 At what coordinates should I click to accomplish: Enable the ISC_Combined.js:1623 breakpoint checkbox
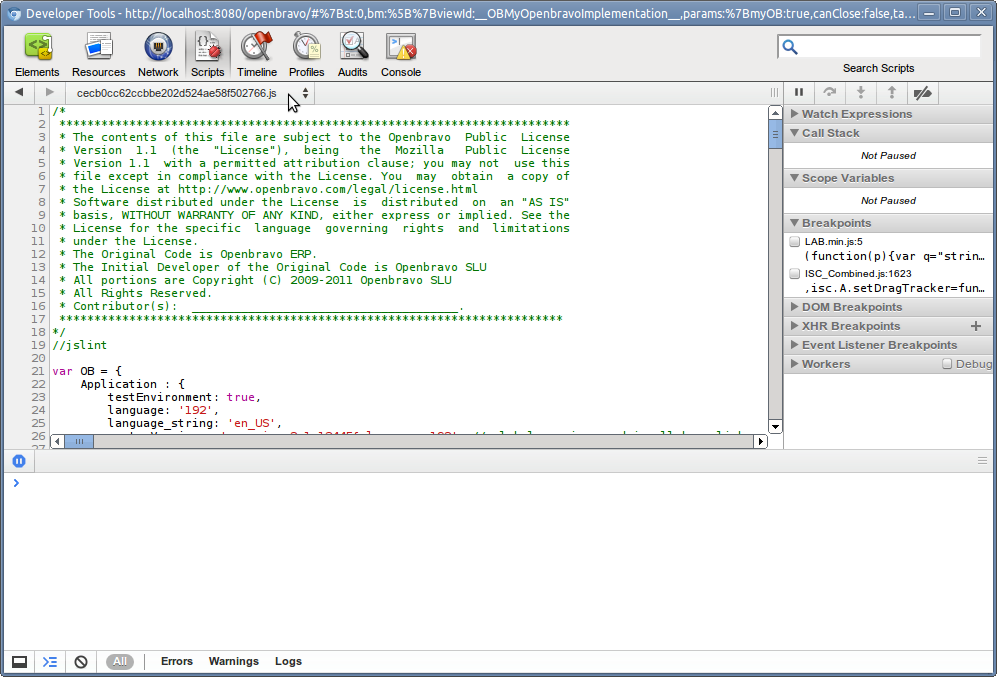pos(794,273)
